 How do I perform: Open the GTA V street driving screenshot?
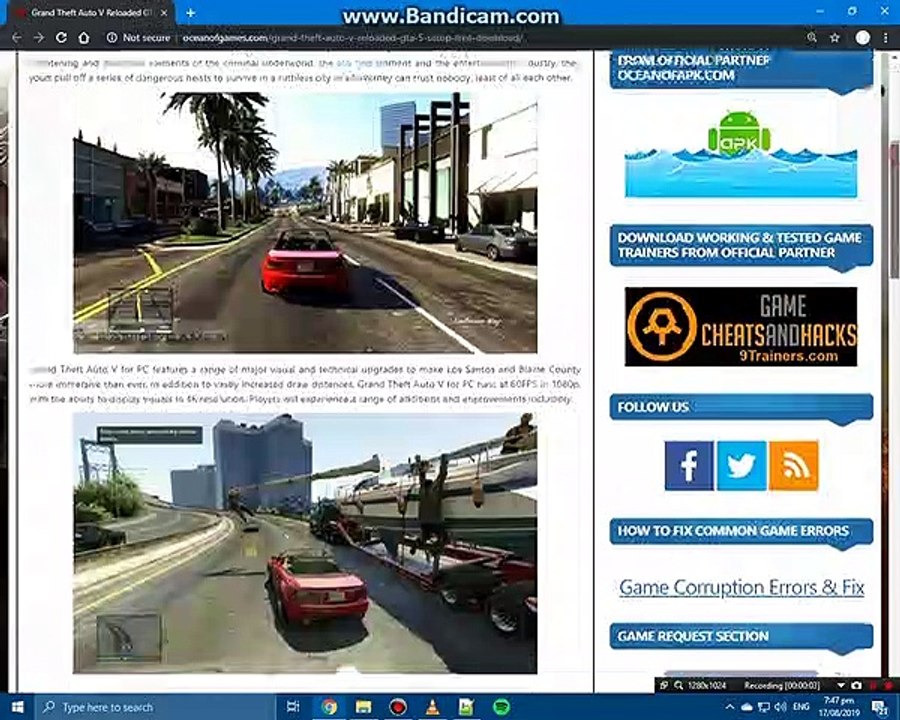click(x=305, y=223)
